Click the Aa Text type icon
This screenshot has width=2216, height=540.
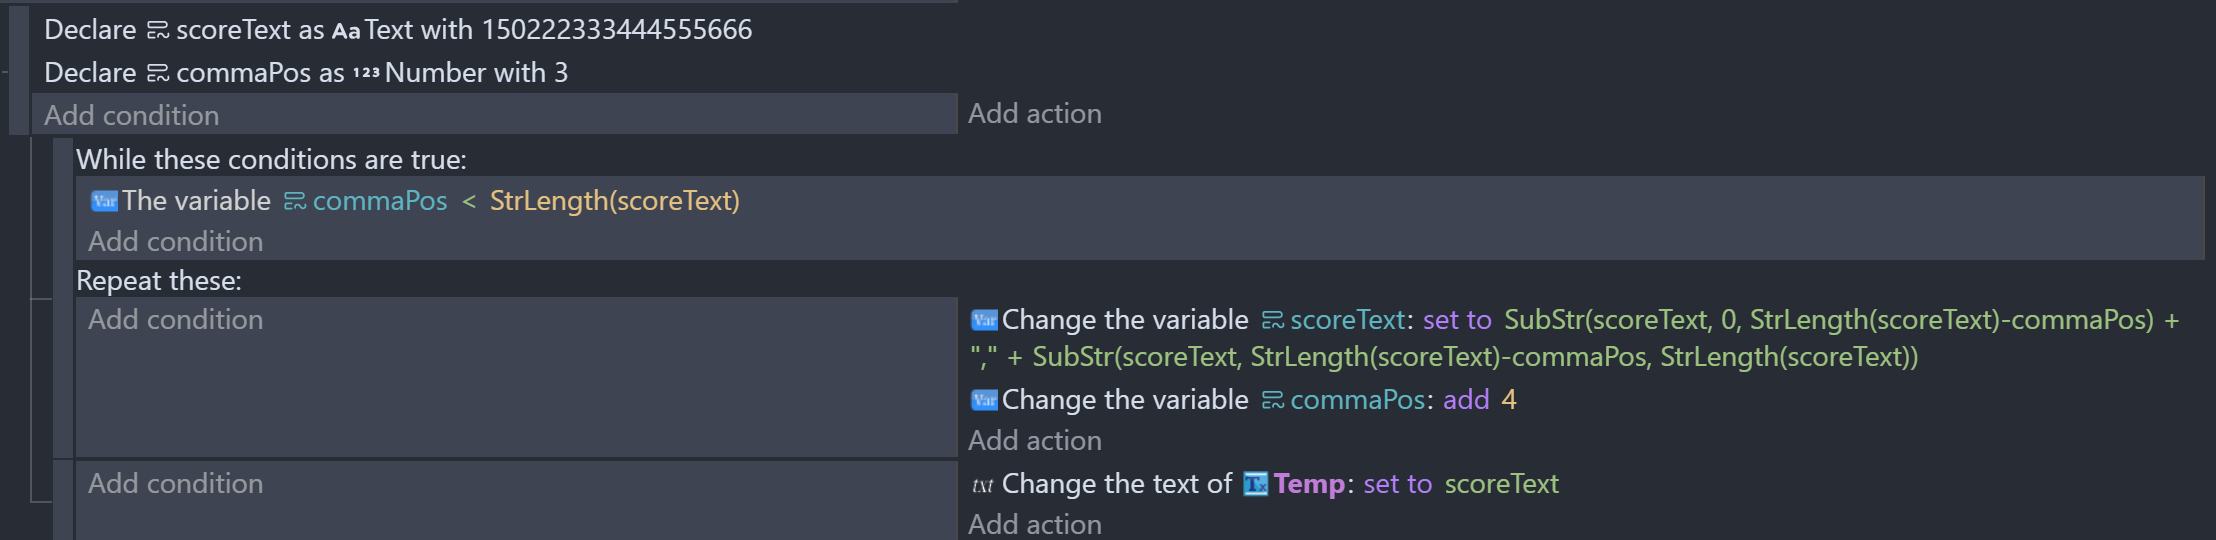click(x=346, y=31)
